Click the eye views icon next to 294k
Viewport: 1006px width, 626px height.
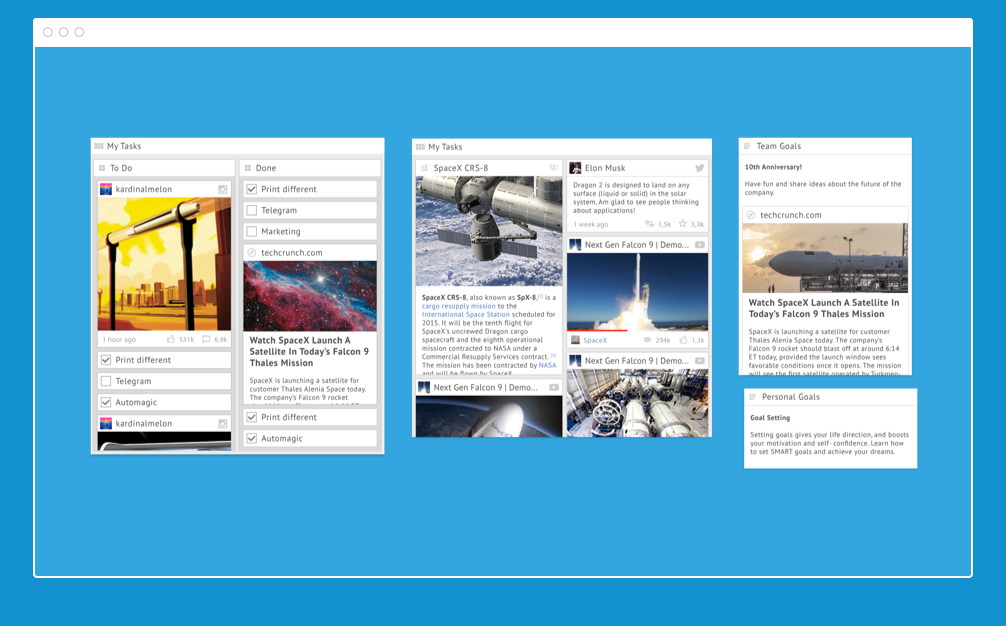coord(647,340)
